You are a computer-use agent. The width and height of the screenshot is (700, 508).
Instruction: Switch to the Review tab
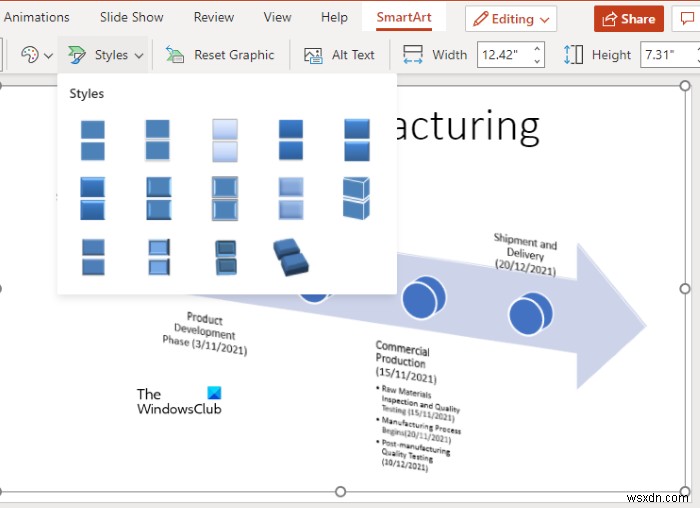click(213, 17)
